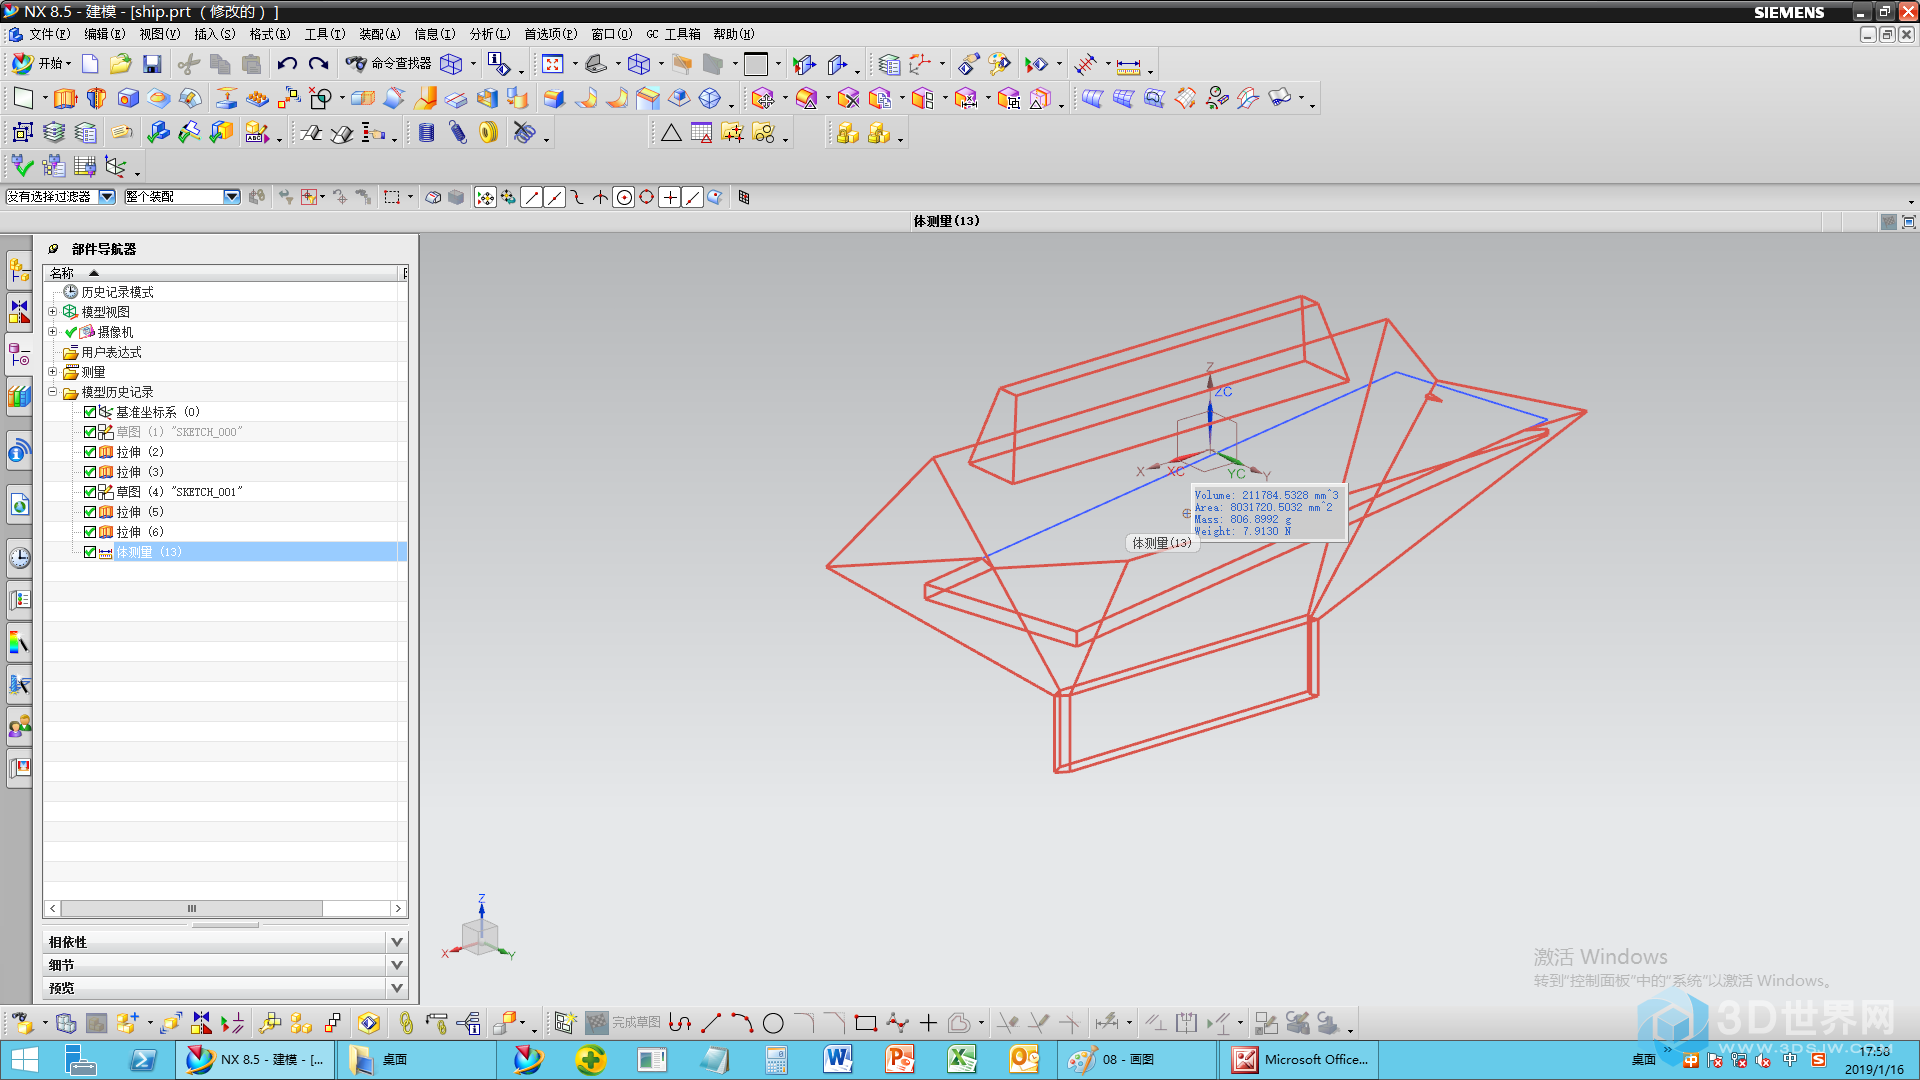
Task: Select the Point plus sketch tool
Action: point(928,1023)
